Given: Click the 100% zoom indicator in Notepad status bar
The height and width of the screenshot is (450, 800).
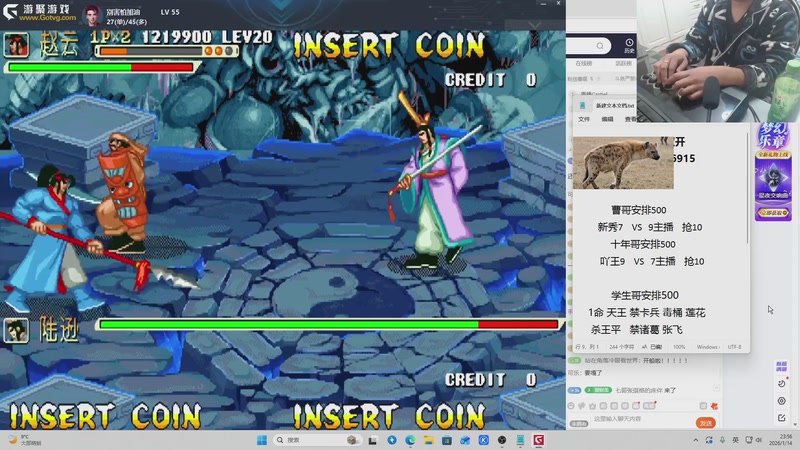Looking at the screenshot, I should [679, 347].
